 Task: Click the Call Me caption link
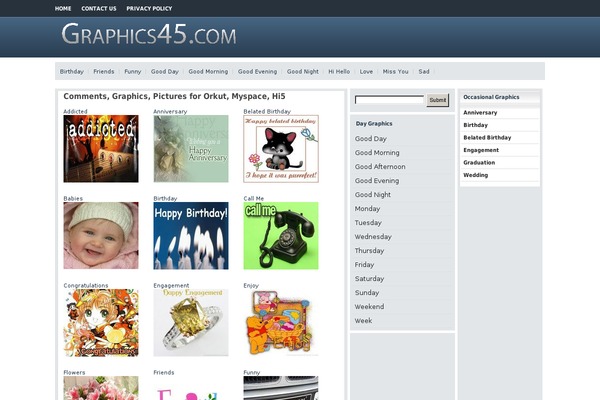[254, 198]
